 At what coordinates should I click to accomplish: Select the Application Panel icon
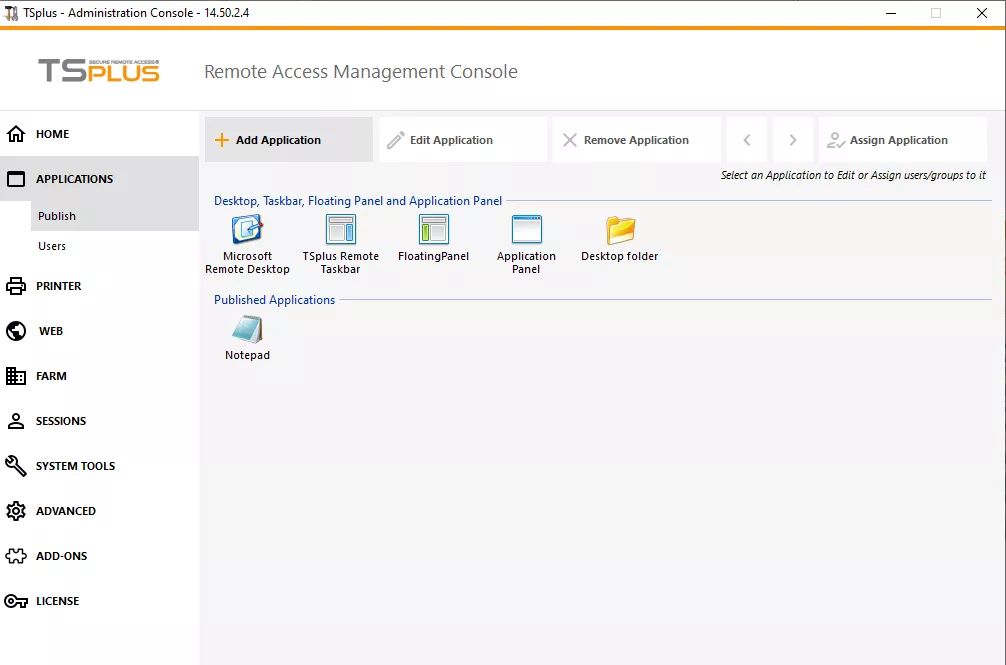point(526,231)
